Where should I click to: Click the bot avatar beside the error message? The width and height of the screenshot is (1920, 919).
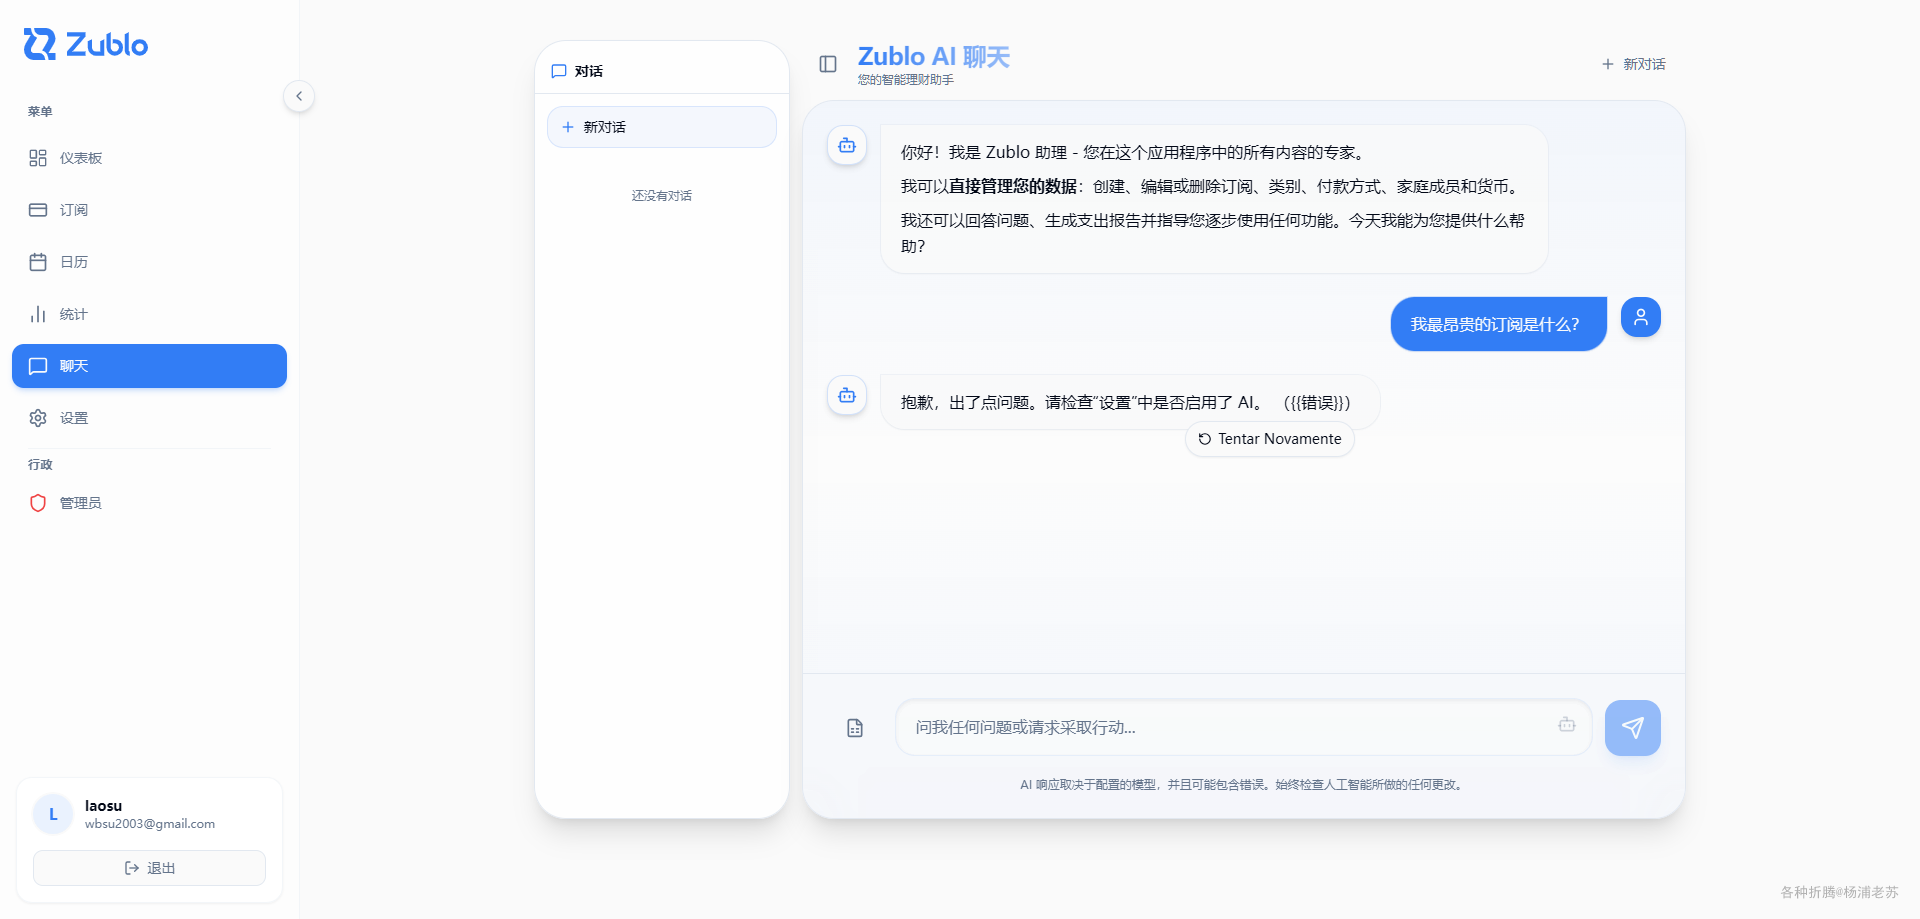point(847,395)
